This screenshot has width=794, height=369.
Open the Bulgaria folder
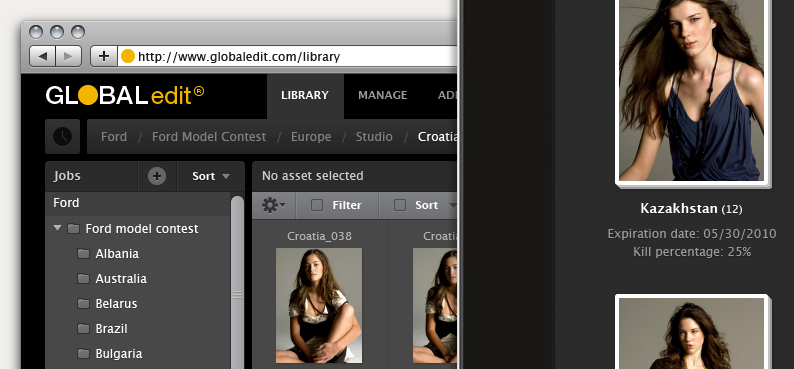[x=118, y=353]
